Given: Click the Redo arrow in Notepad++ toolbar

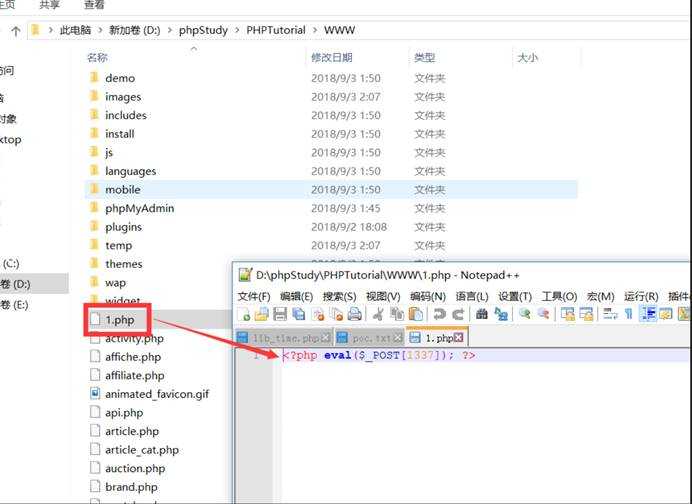Looking at the screenshot, I should click(x=458, y=314).
